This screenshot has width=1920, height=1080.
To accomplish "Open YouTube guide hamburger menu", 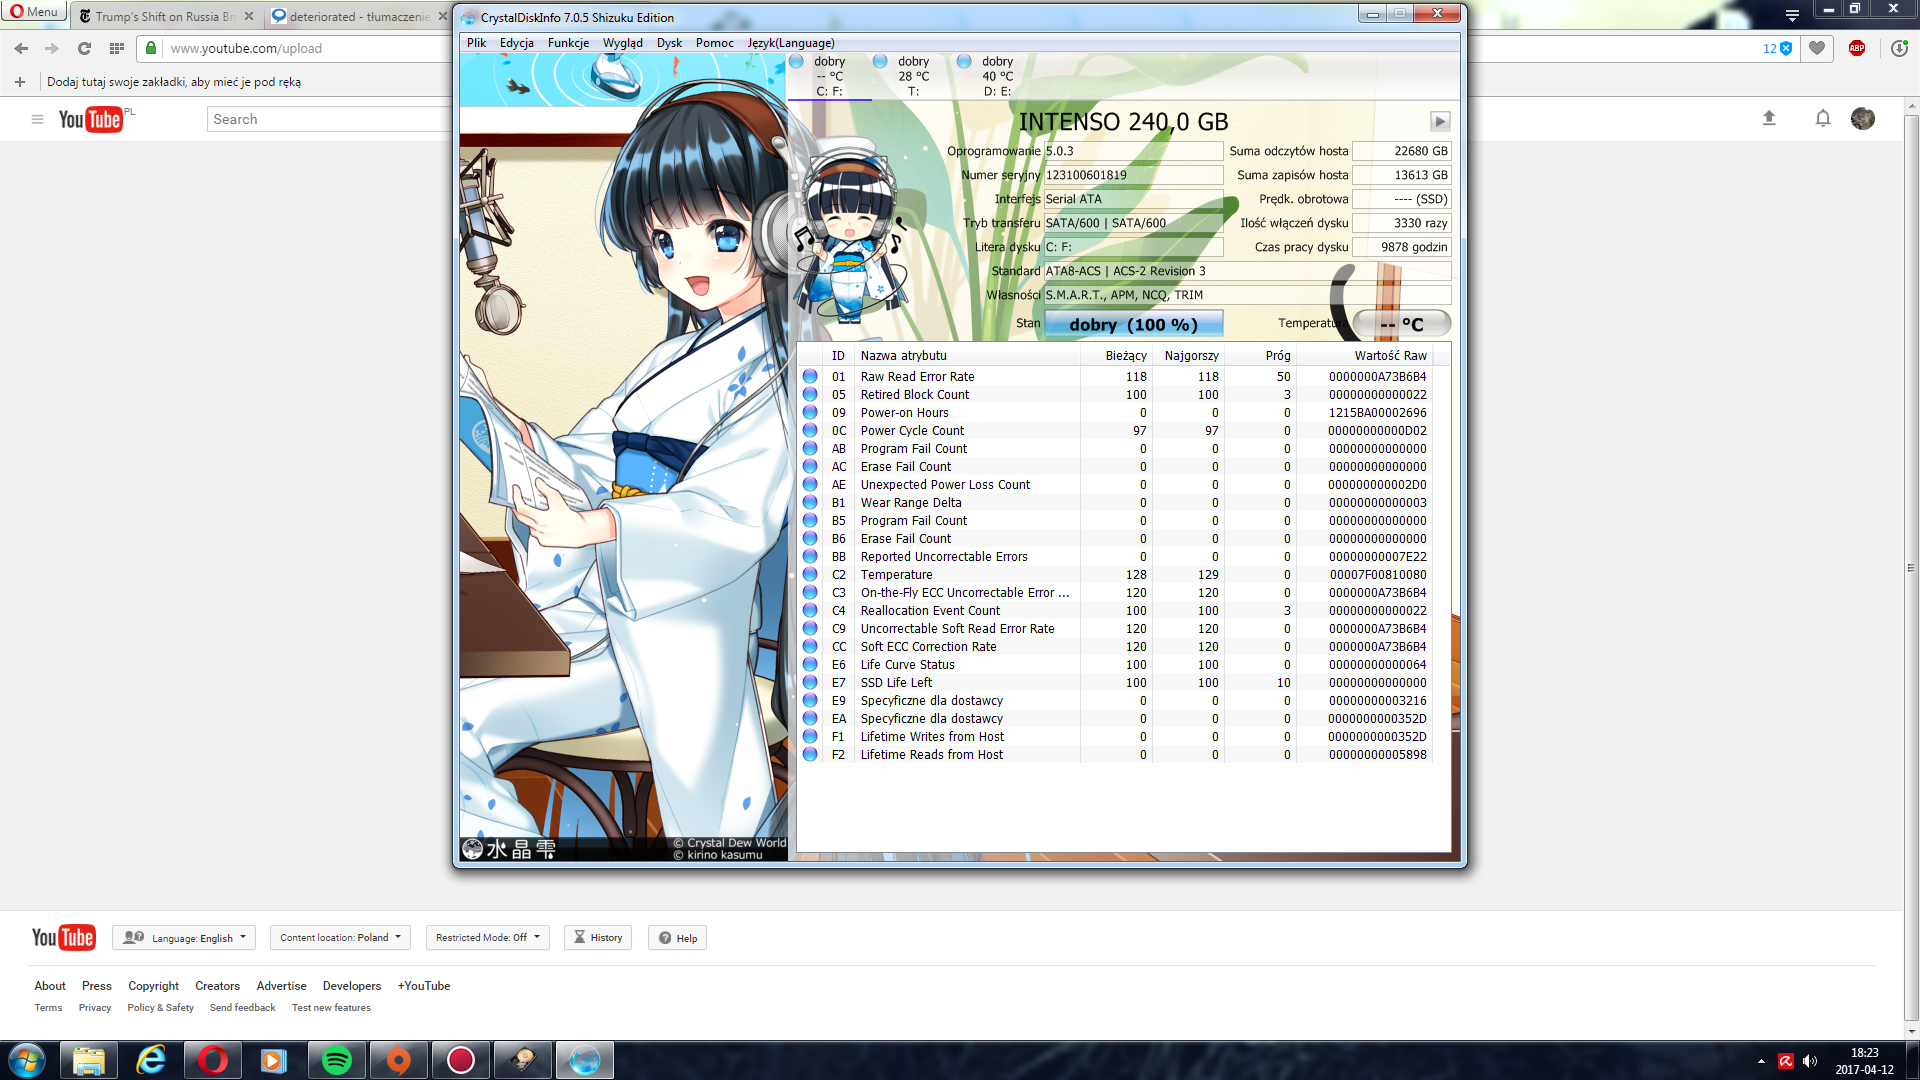I will [37, 119].
